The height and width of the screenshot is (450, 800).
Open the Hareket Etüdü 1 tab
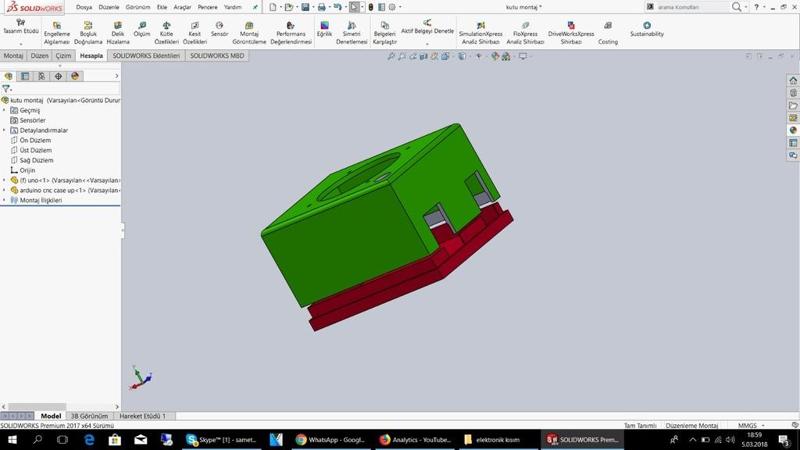(142, 416)
